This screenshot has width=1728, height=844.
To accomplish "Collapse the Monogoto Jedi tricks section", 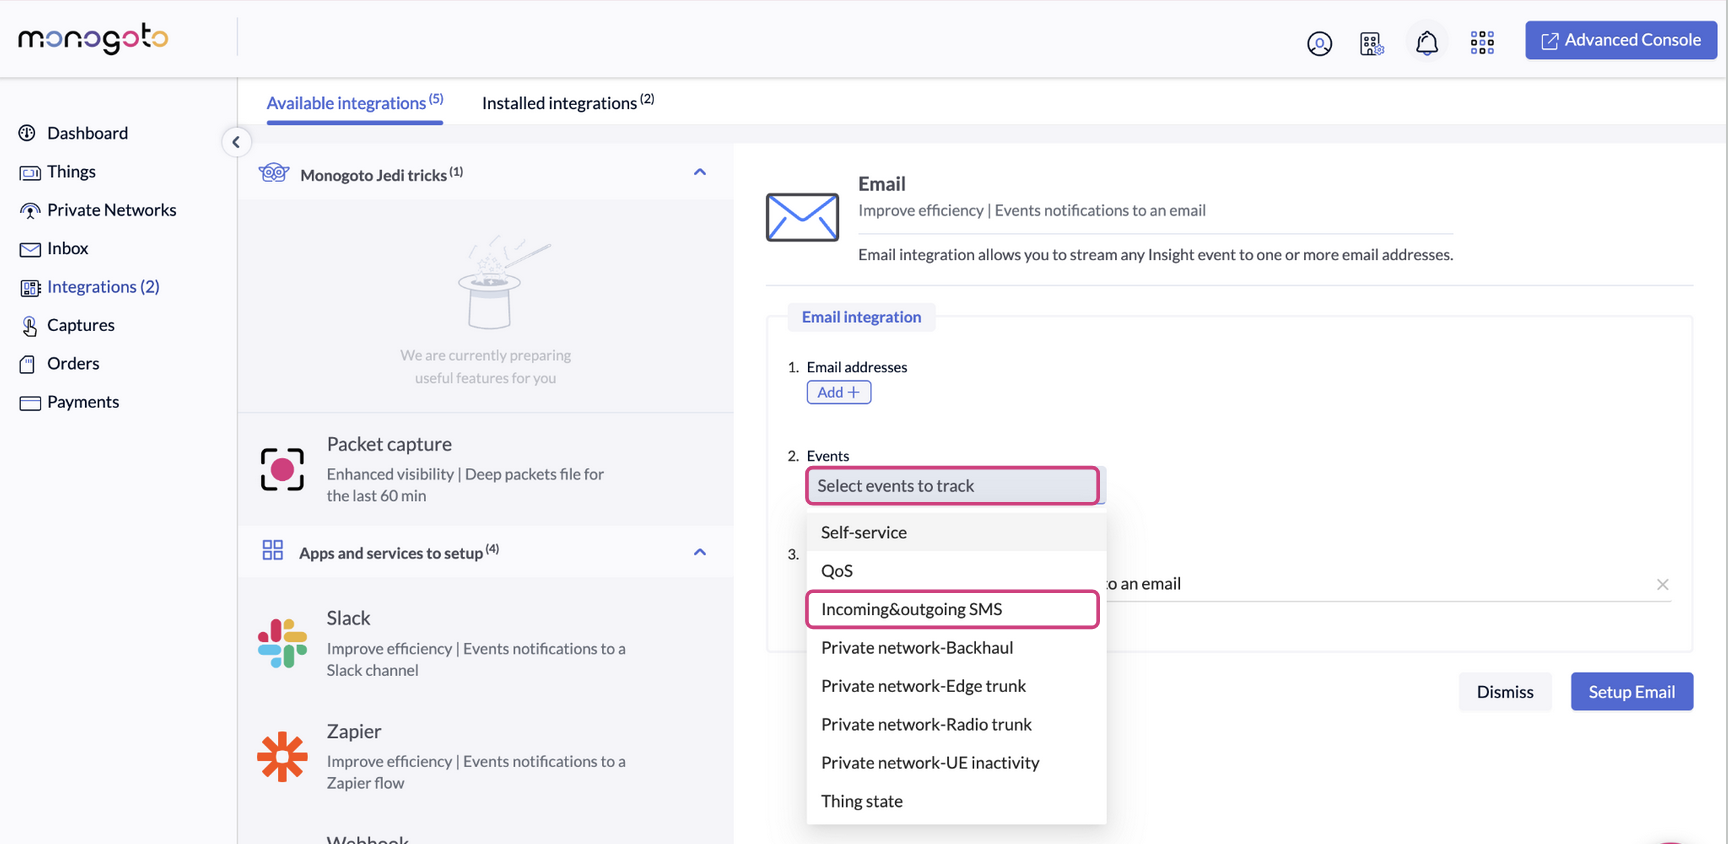I will tap(699, 173).
